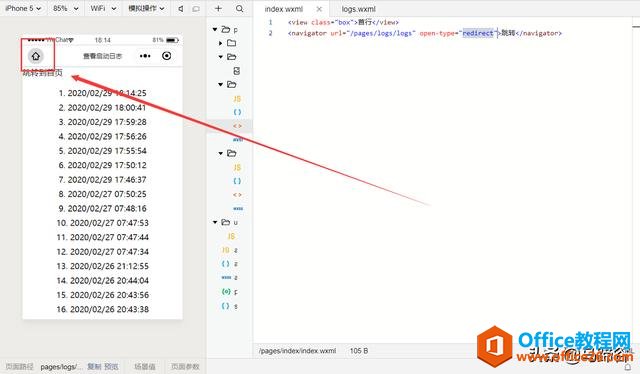This screenshot has height=374, width=640.
Task: Click the detach simulator window icon
Action: tap(196, 8)
